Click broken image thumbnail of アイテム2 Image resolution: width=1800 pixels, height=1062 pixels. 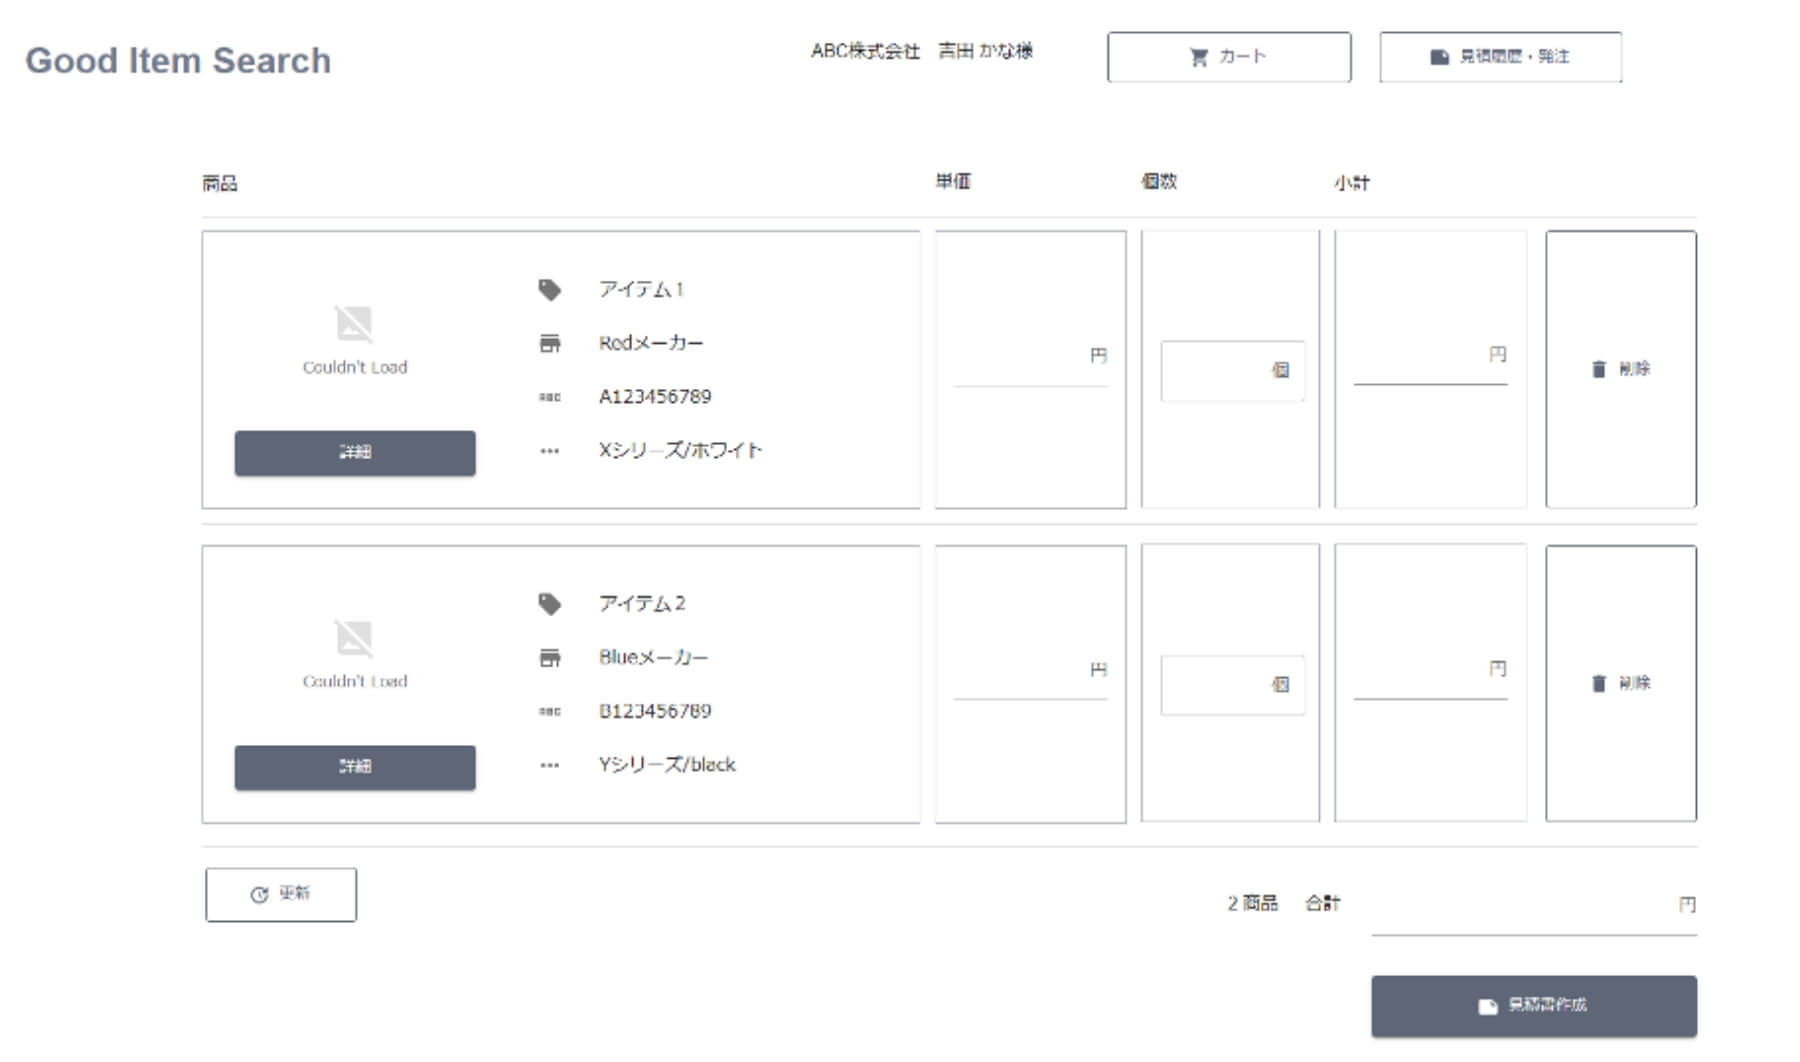pos(354,639)
